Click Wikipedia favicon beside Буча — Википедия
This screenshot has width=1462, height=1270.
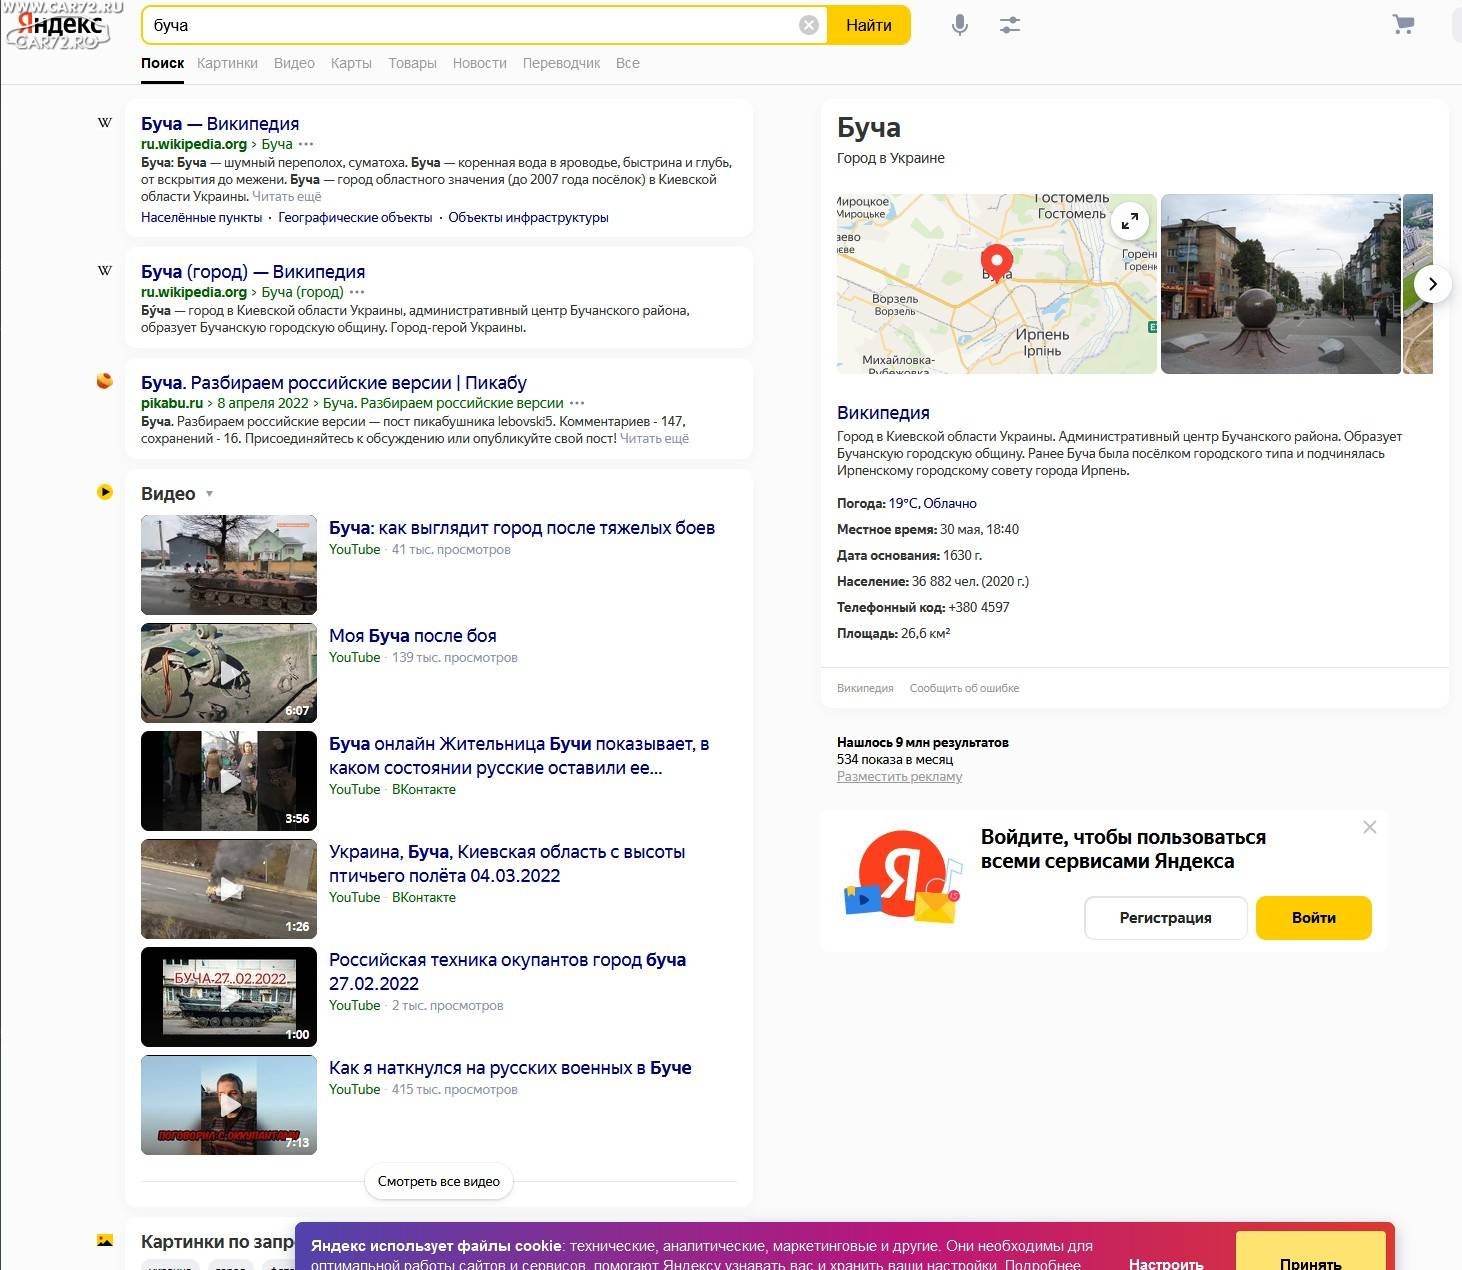pyautogui.click(x=104, y=123)
